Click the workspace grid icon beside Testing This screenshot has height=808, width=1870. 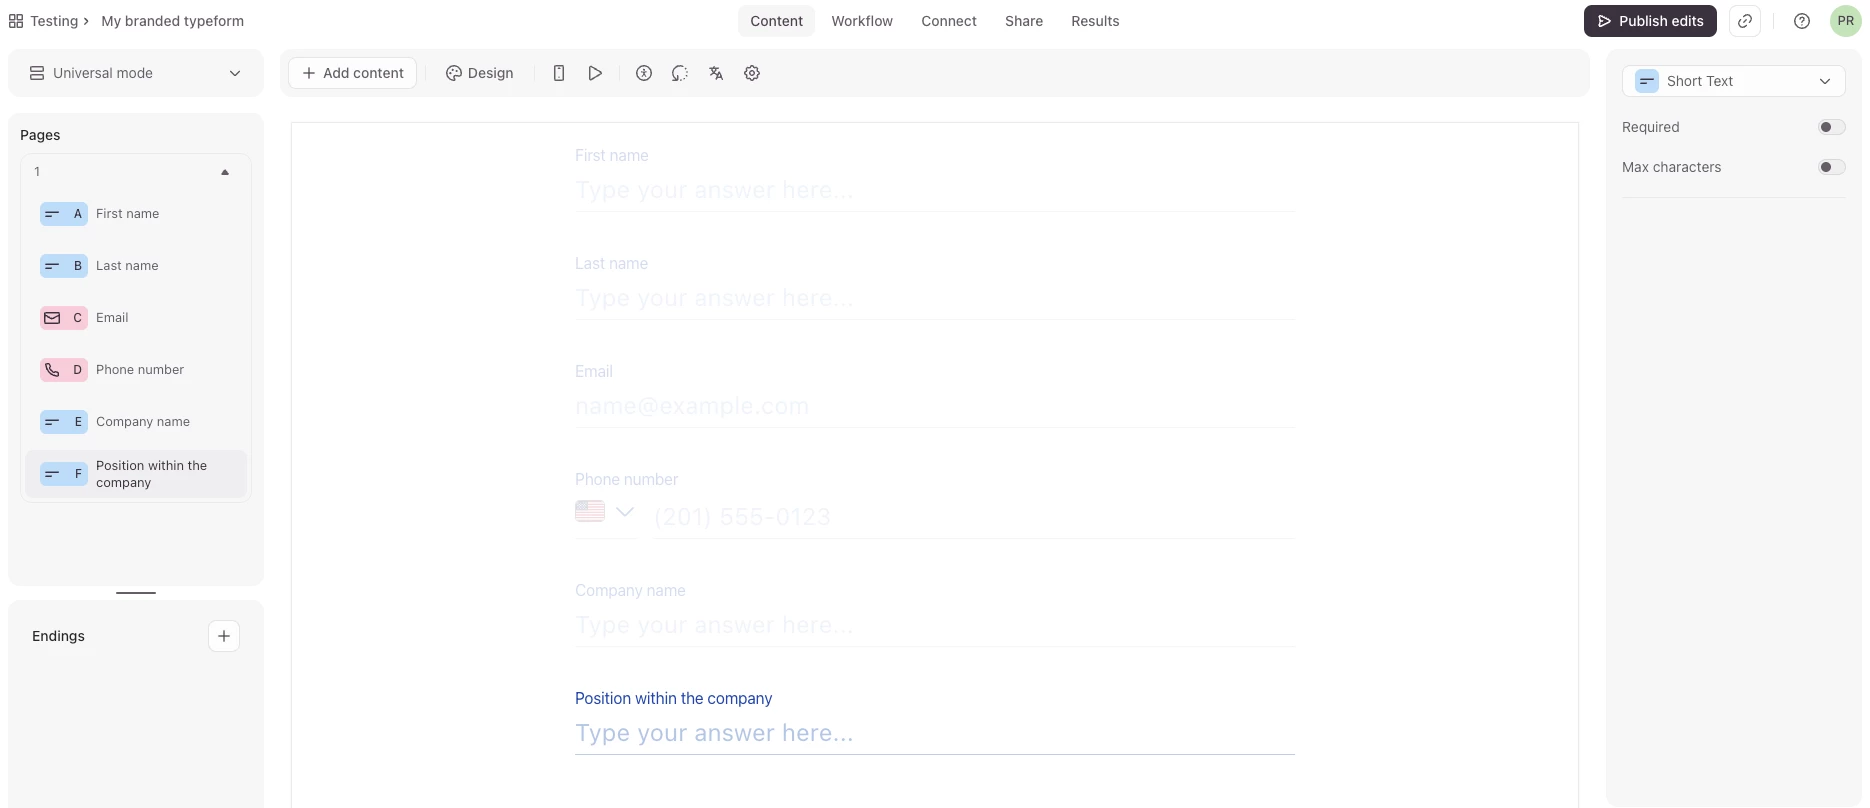(16, 21)
